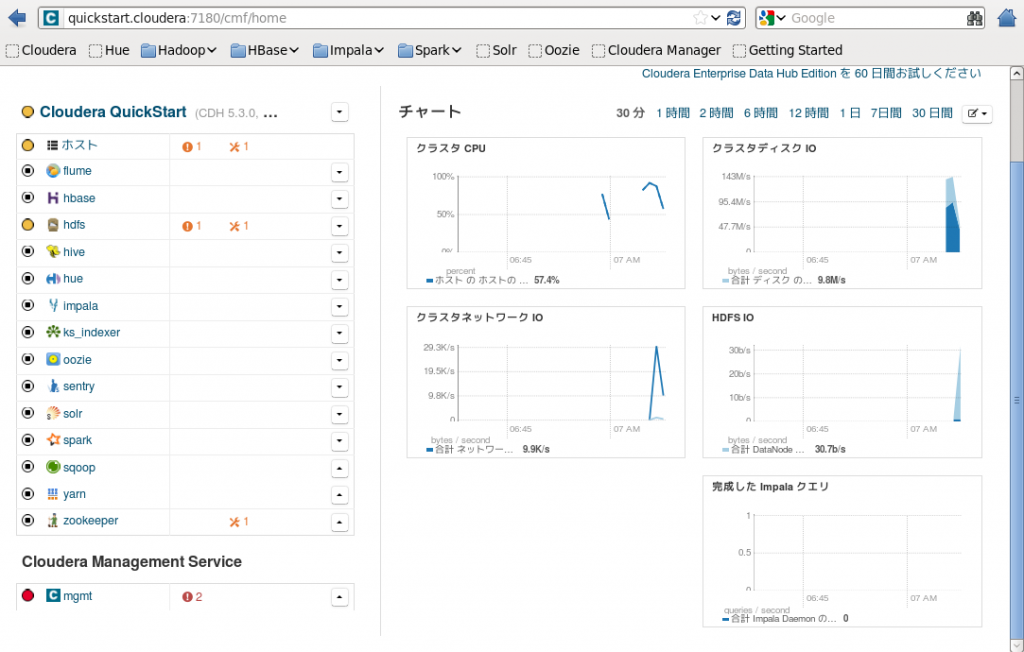Open the hbase service icon
The height and width of the screenshot is (652, 1024).
point(53,198)
